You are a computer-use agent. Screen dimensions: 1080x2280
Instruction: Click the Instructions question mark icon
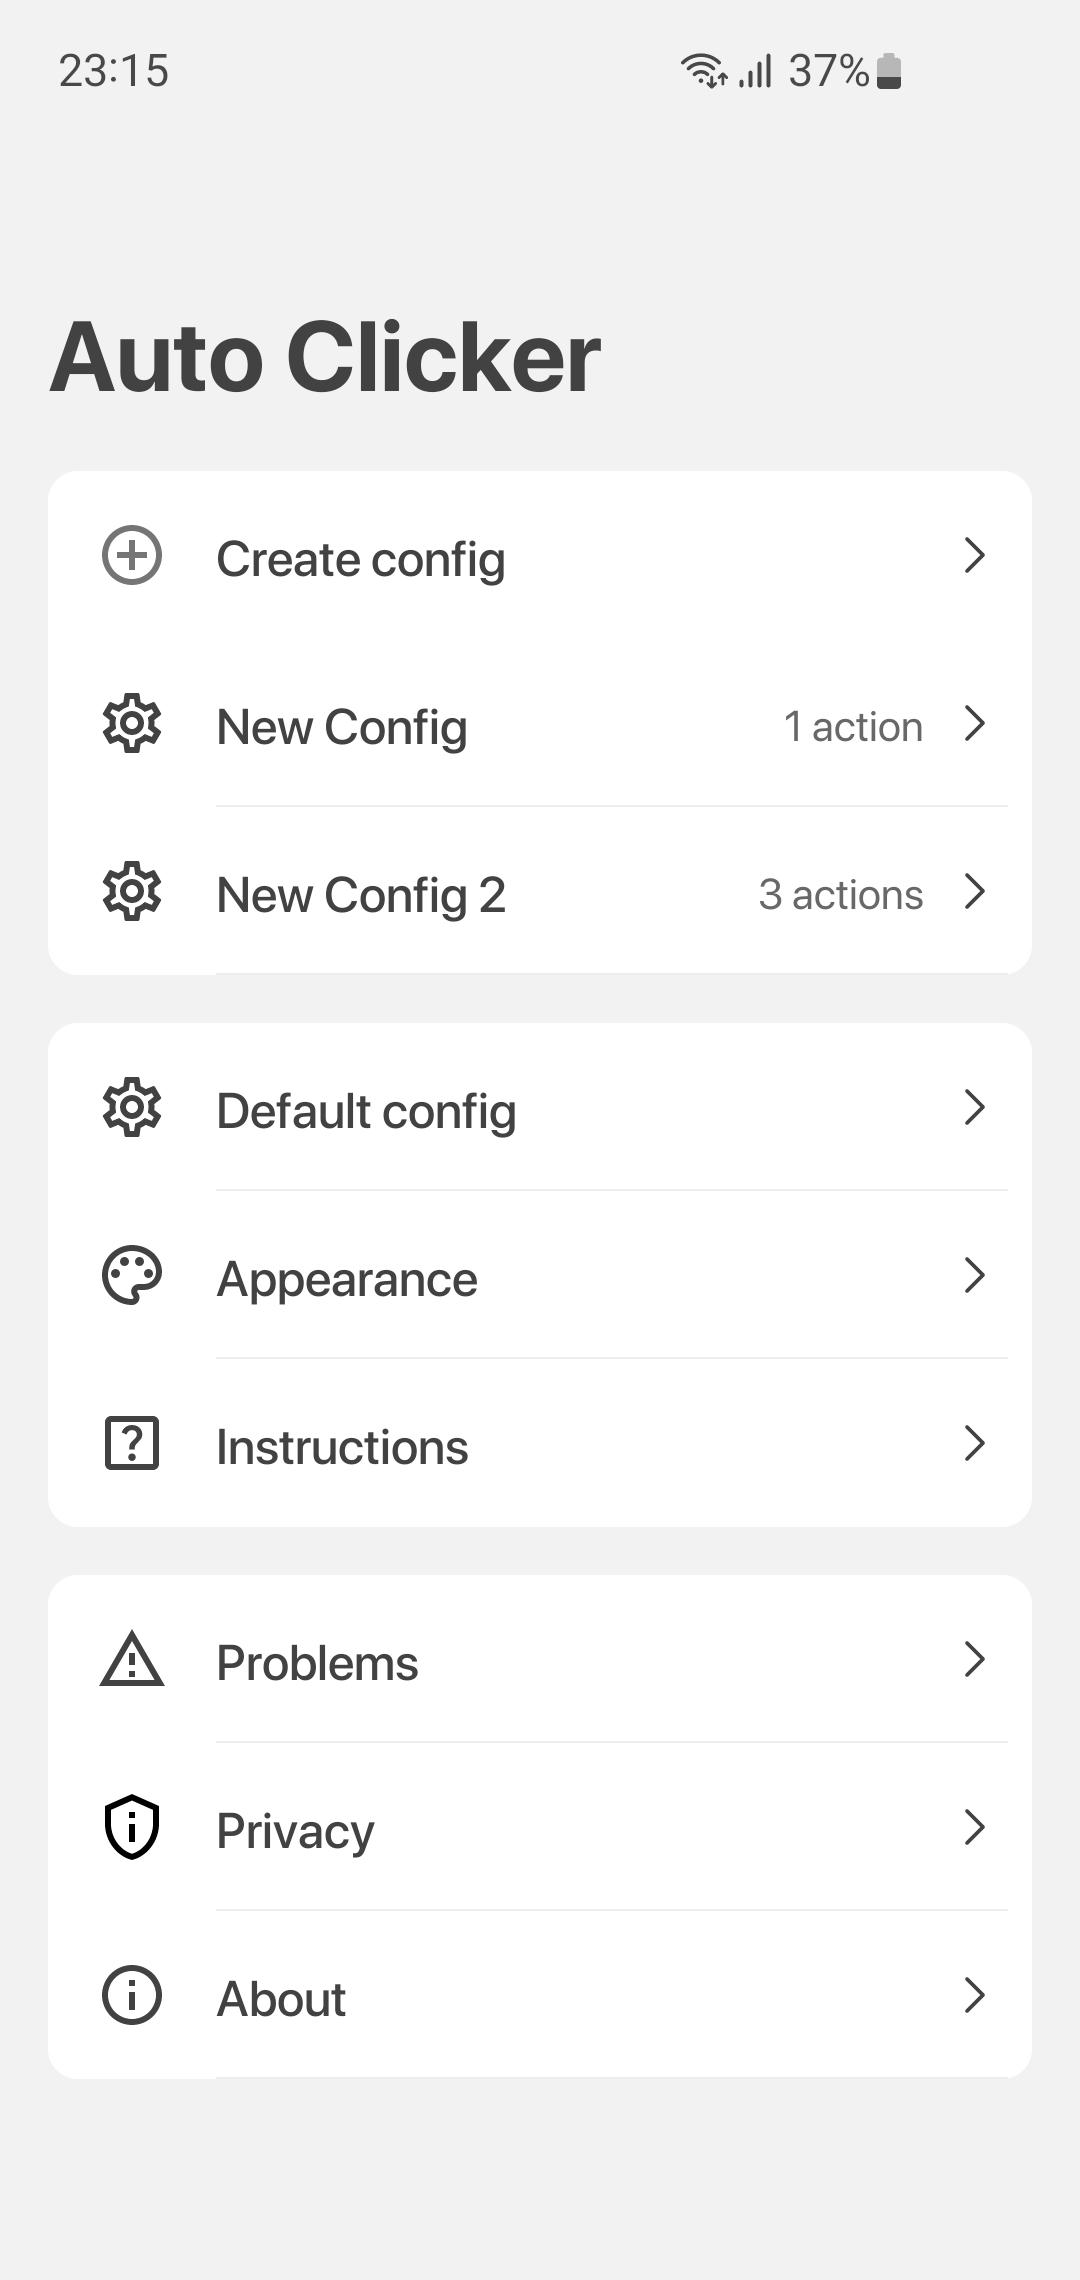(132, 1443)
